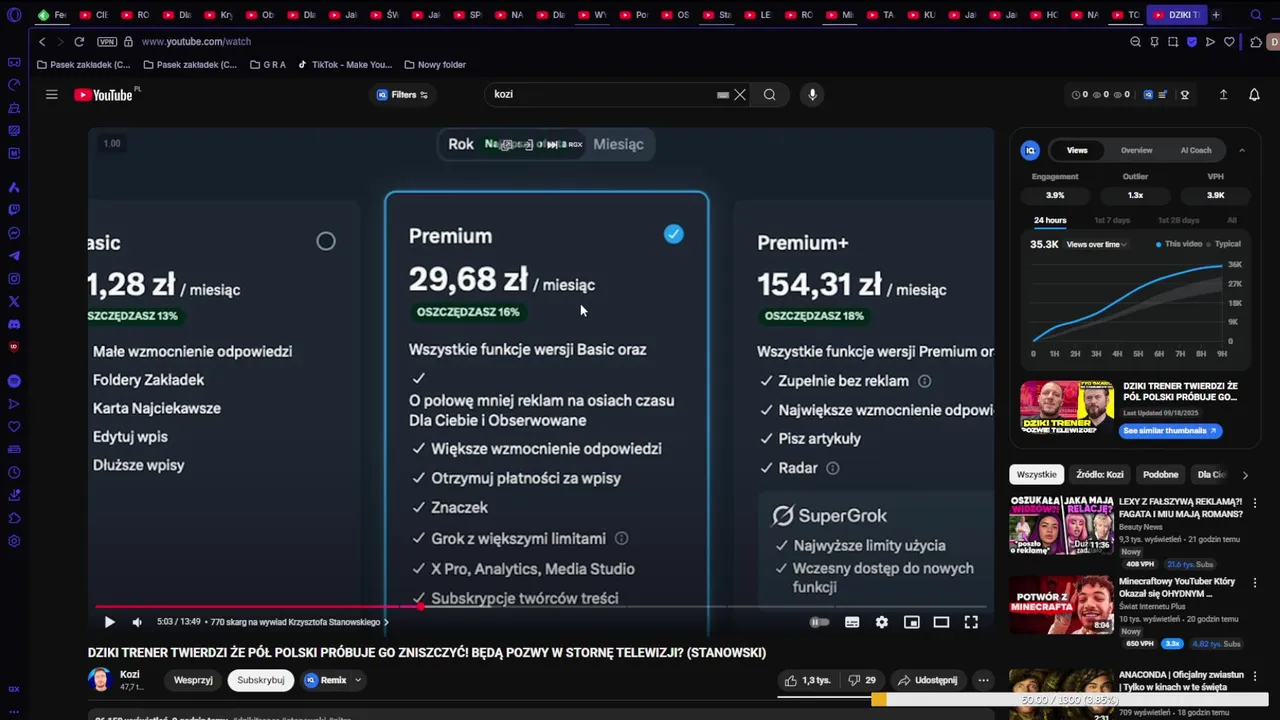Dislike the video
Image resolution: width=1280 pixels, height=720 pixels.
tap(862, 680)
